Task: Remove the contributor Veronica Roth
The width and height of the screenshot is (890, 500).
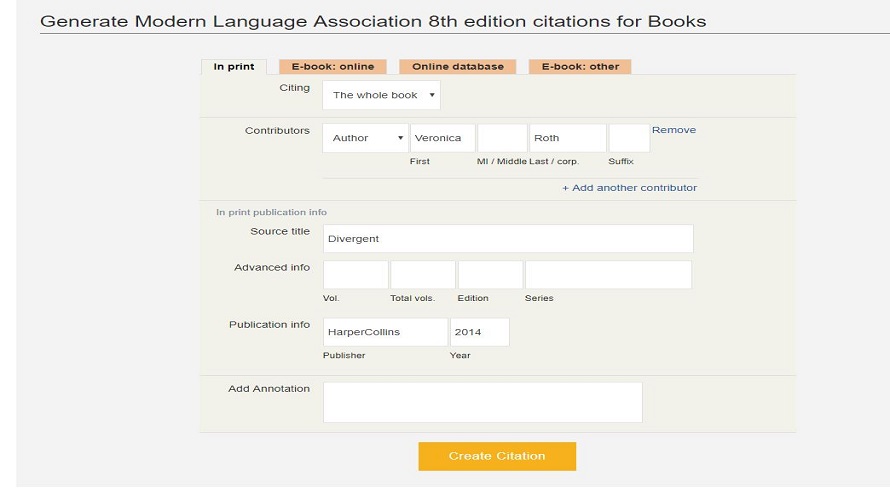Action: point(673,130)
